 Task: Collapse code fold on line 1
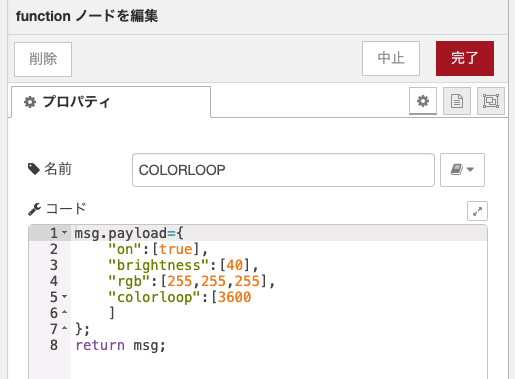click(65, 233)
